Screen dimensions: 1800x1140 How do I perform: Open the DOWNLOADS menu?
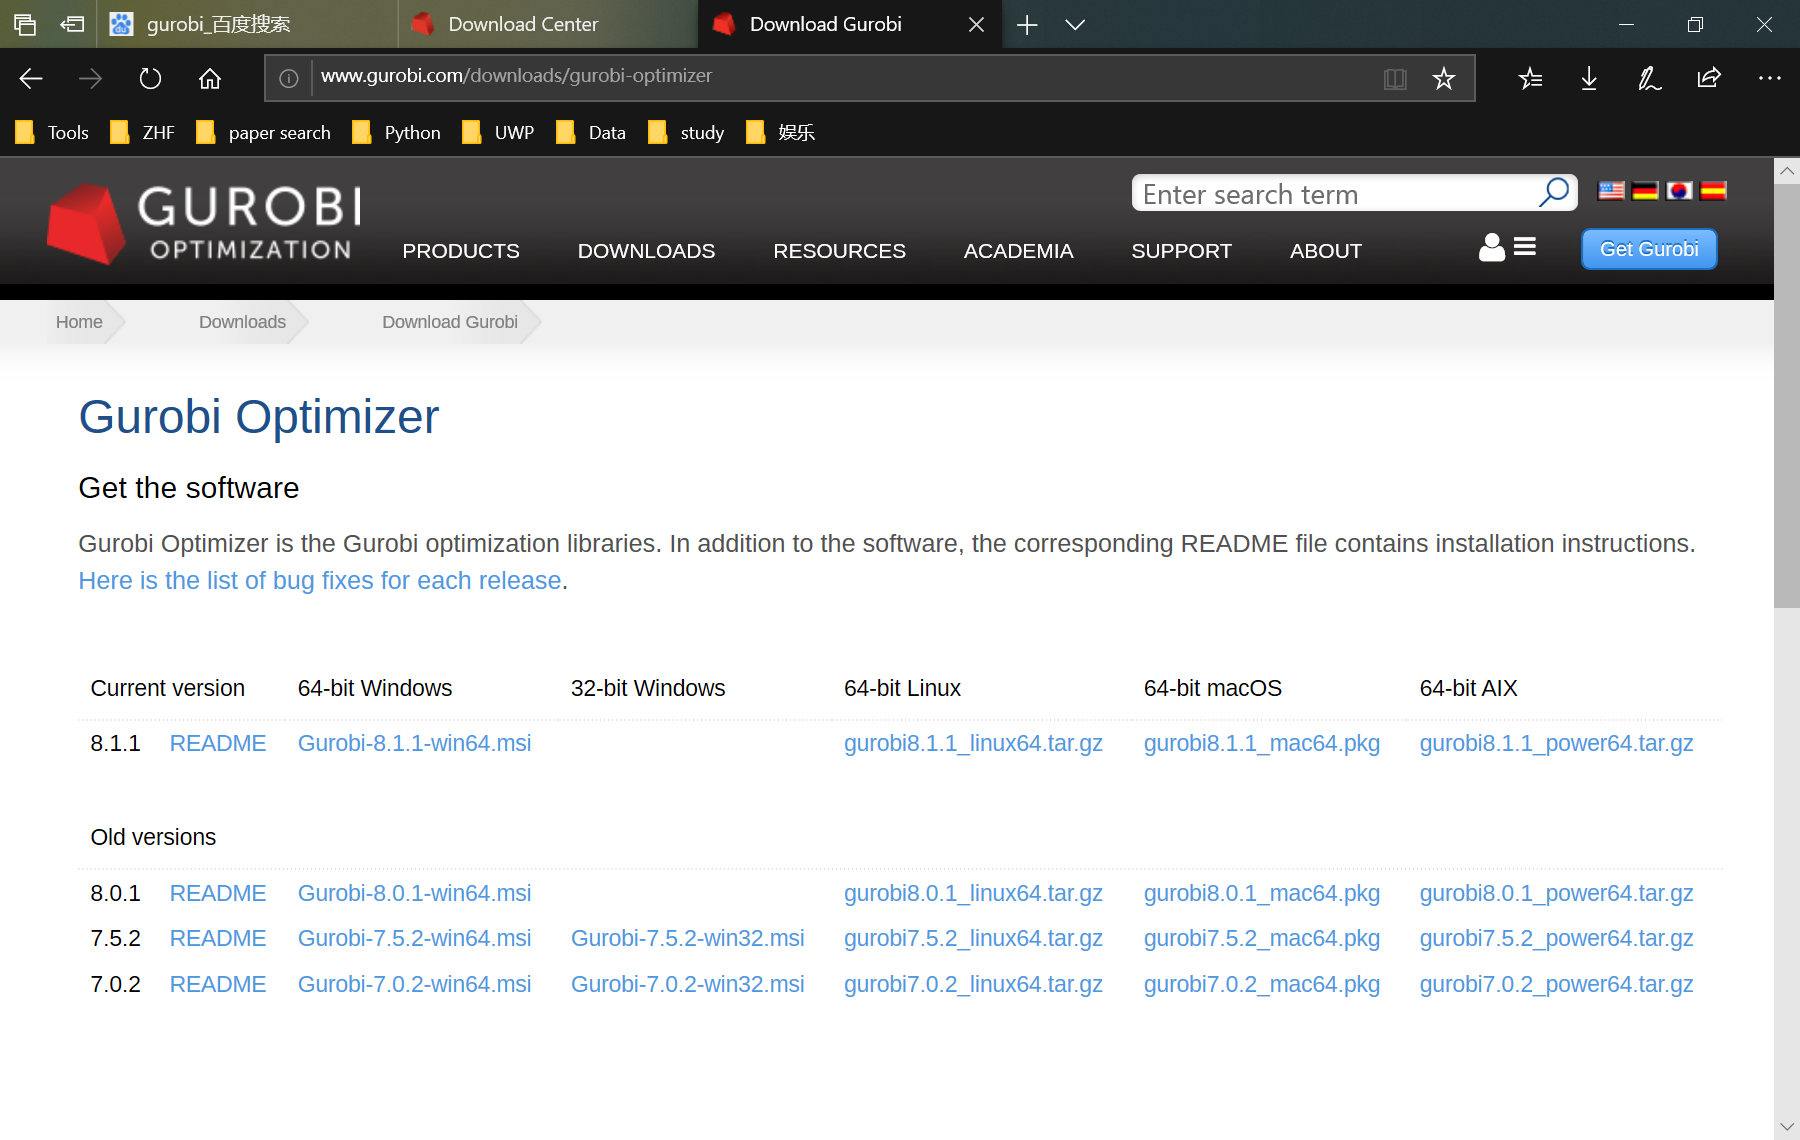pos(646,251)
